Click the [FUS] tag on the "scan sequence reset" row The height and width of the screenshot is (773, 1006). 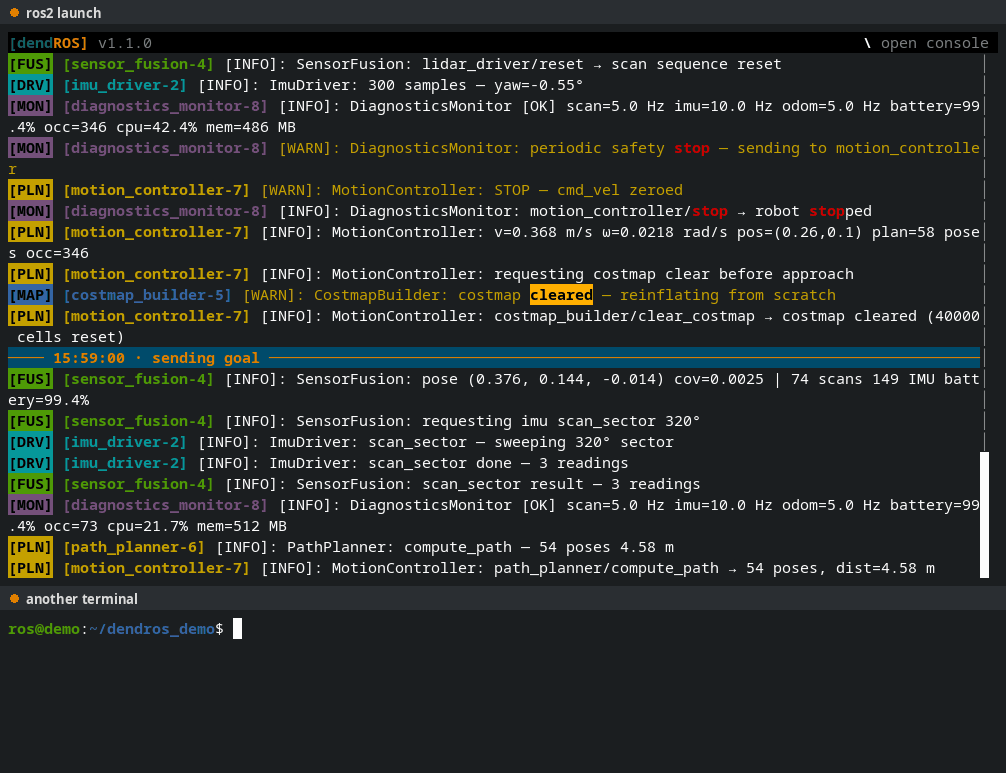tap(30, 64)
